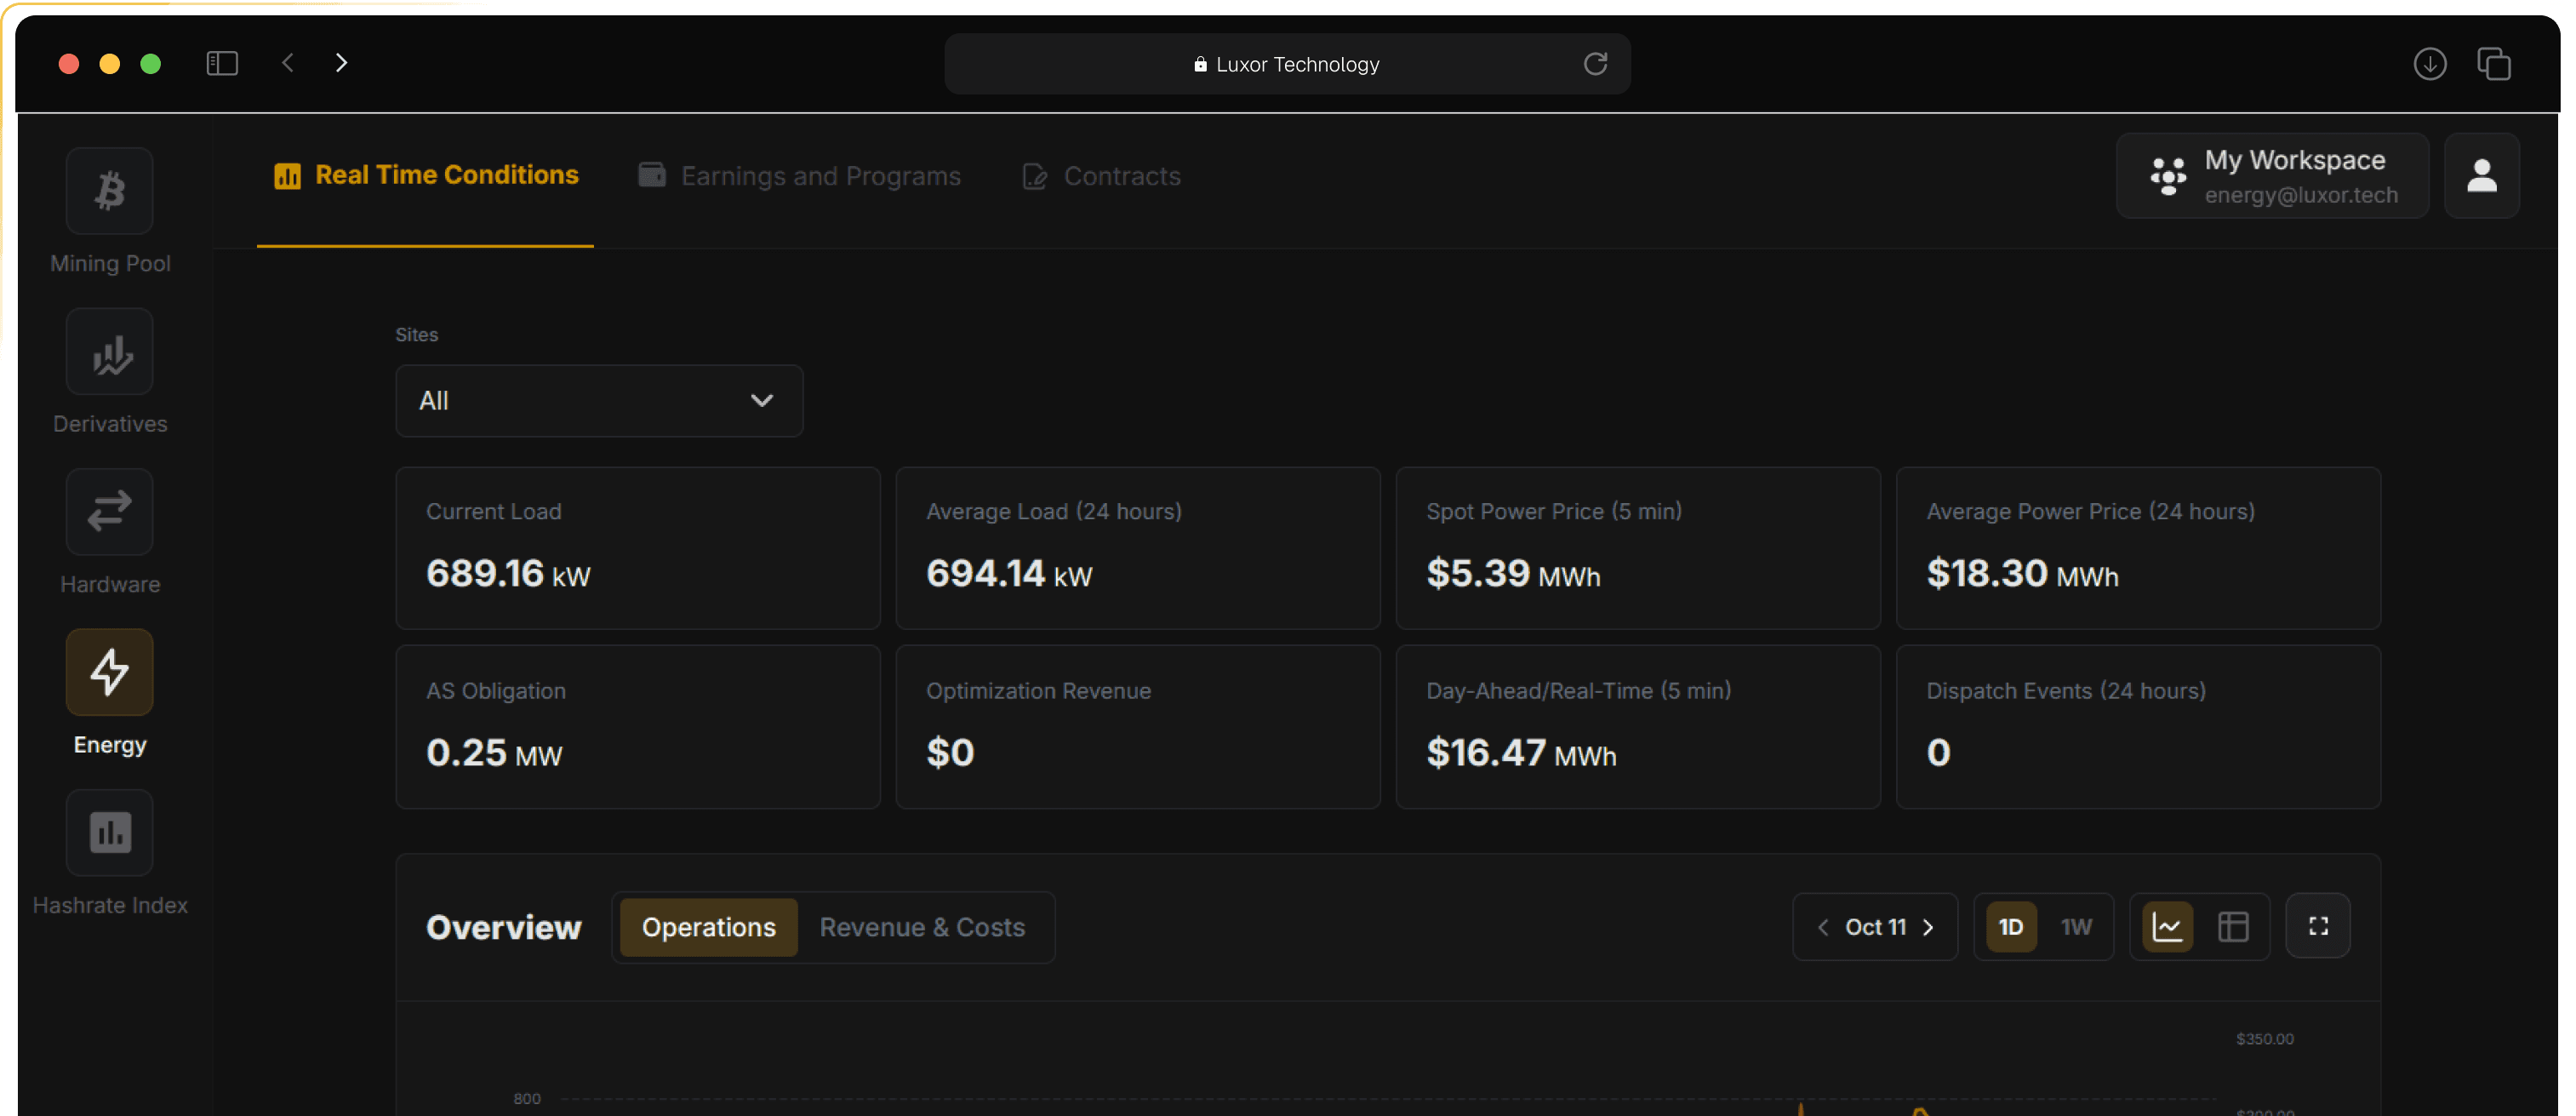Switch the chart range to 1W
The width and height of the screenshot is (2576, 1116).
click(x=2077, y=926)
